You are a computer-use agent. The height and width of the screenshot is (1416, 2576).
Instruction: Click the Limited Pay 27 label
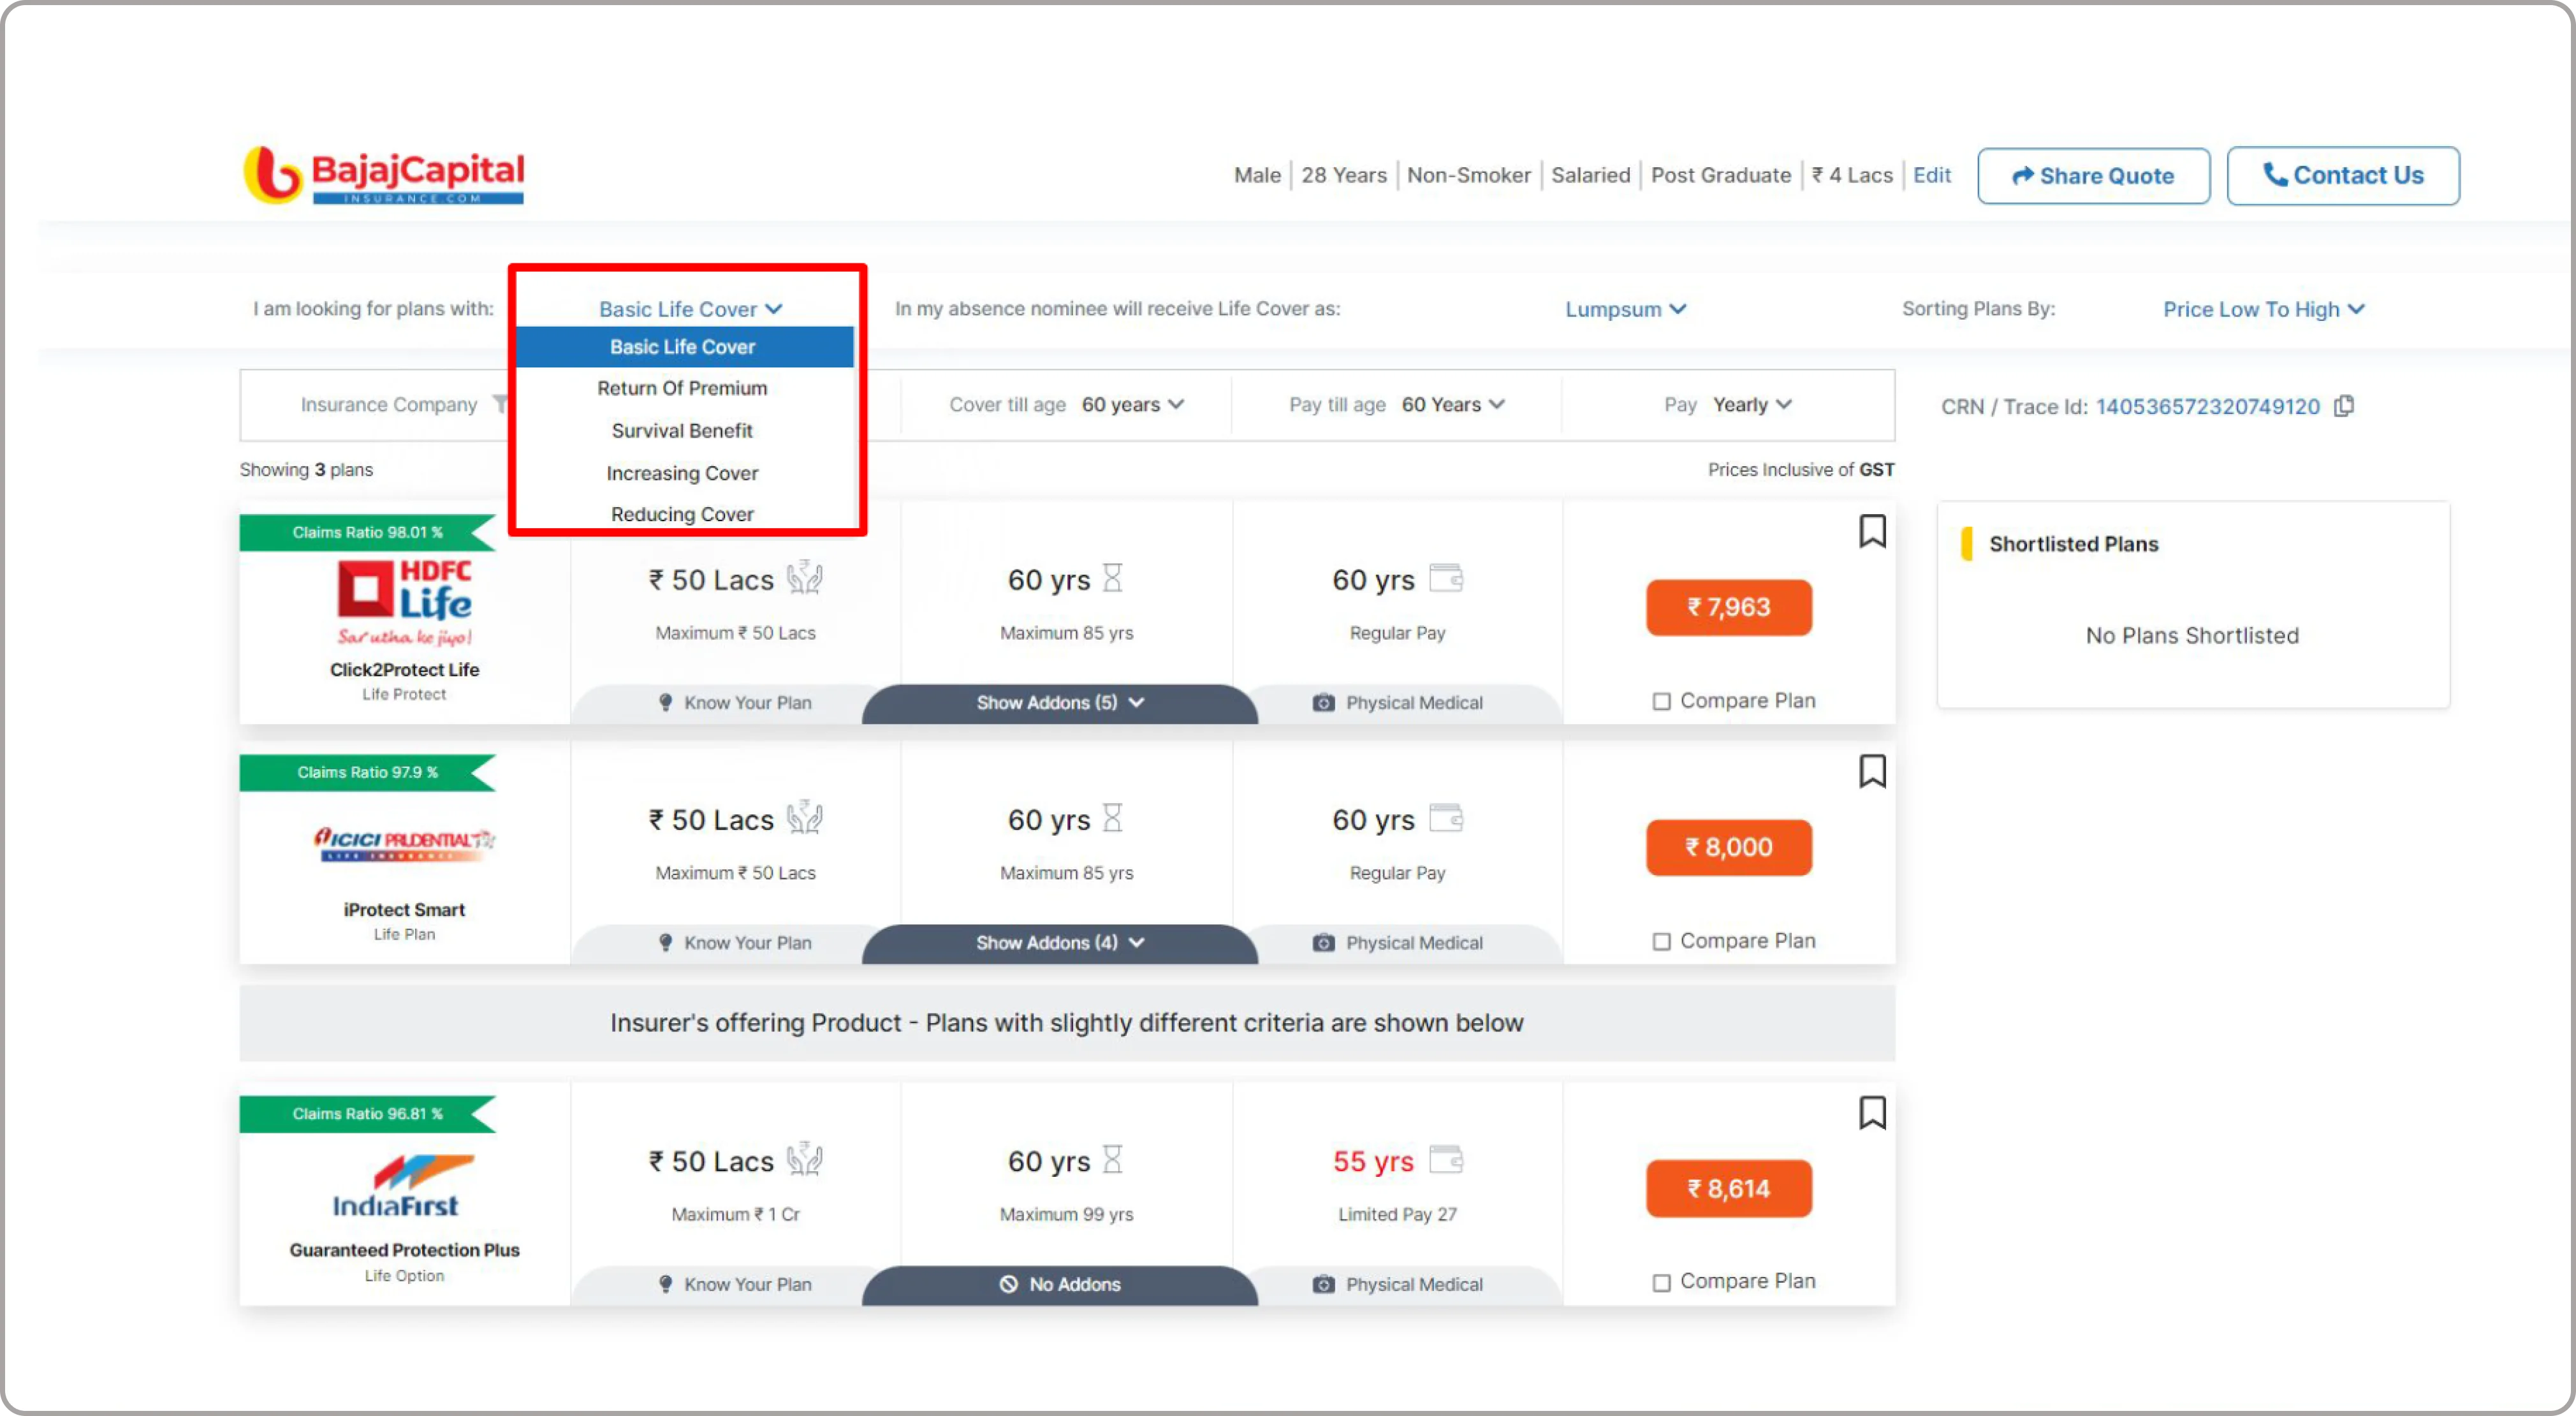click(x=1397, y=1214)
